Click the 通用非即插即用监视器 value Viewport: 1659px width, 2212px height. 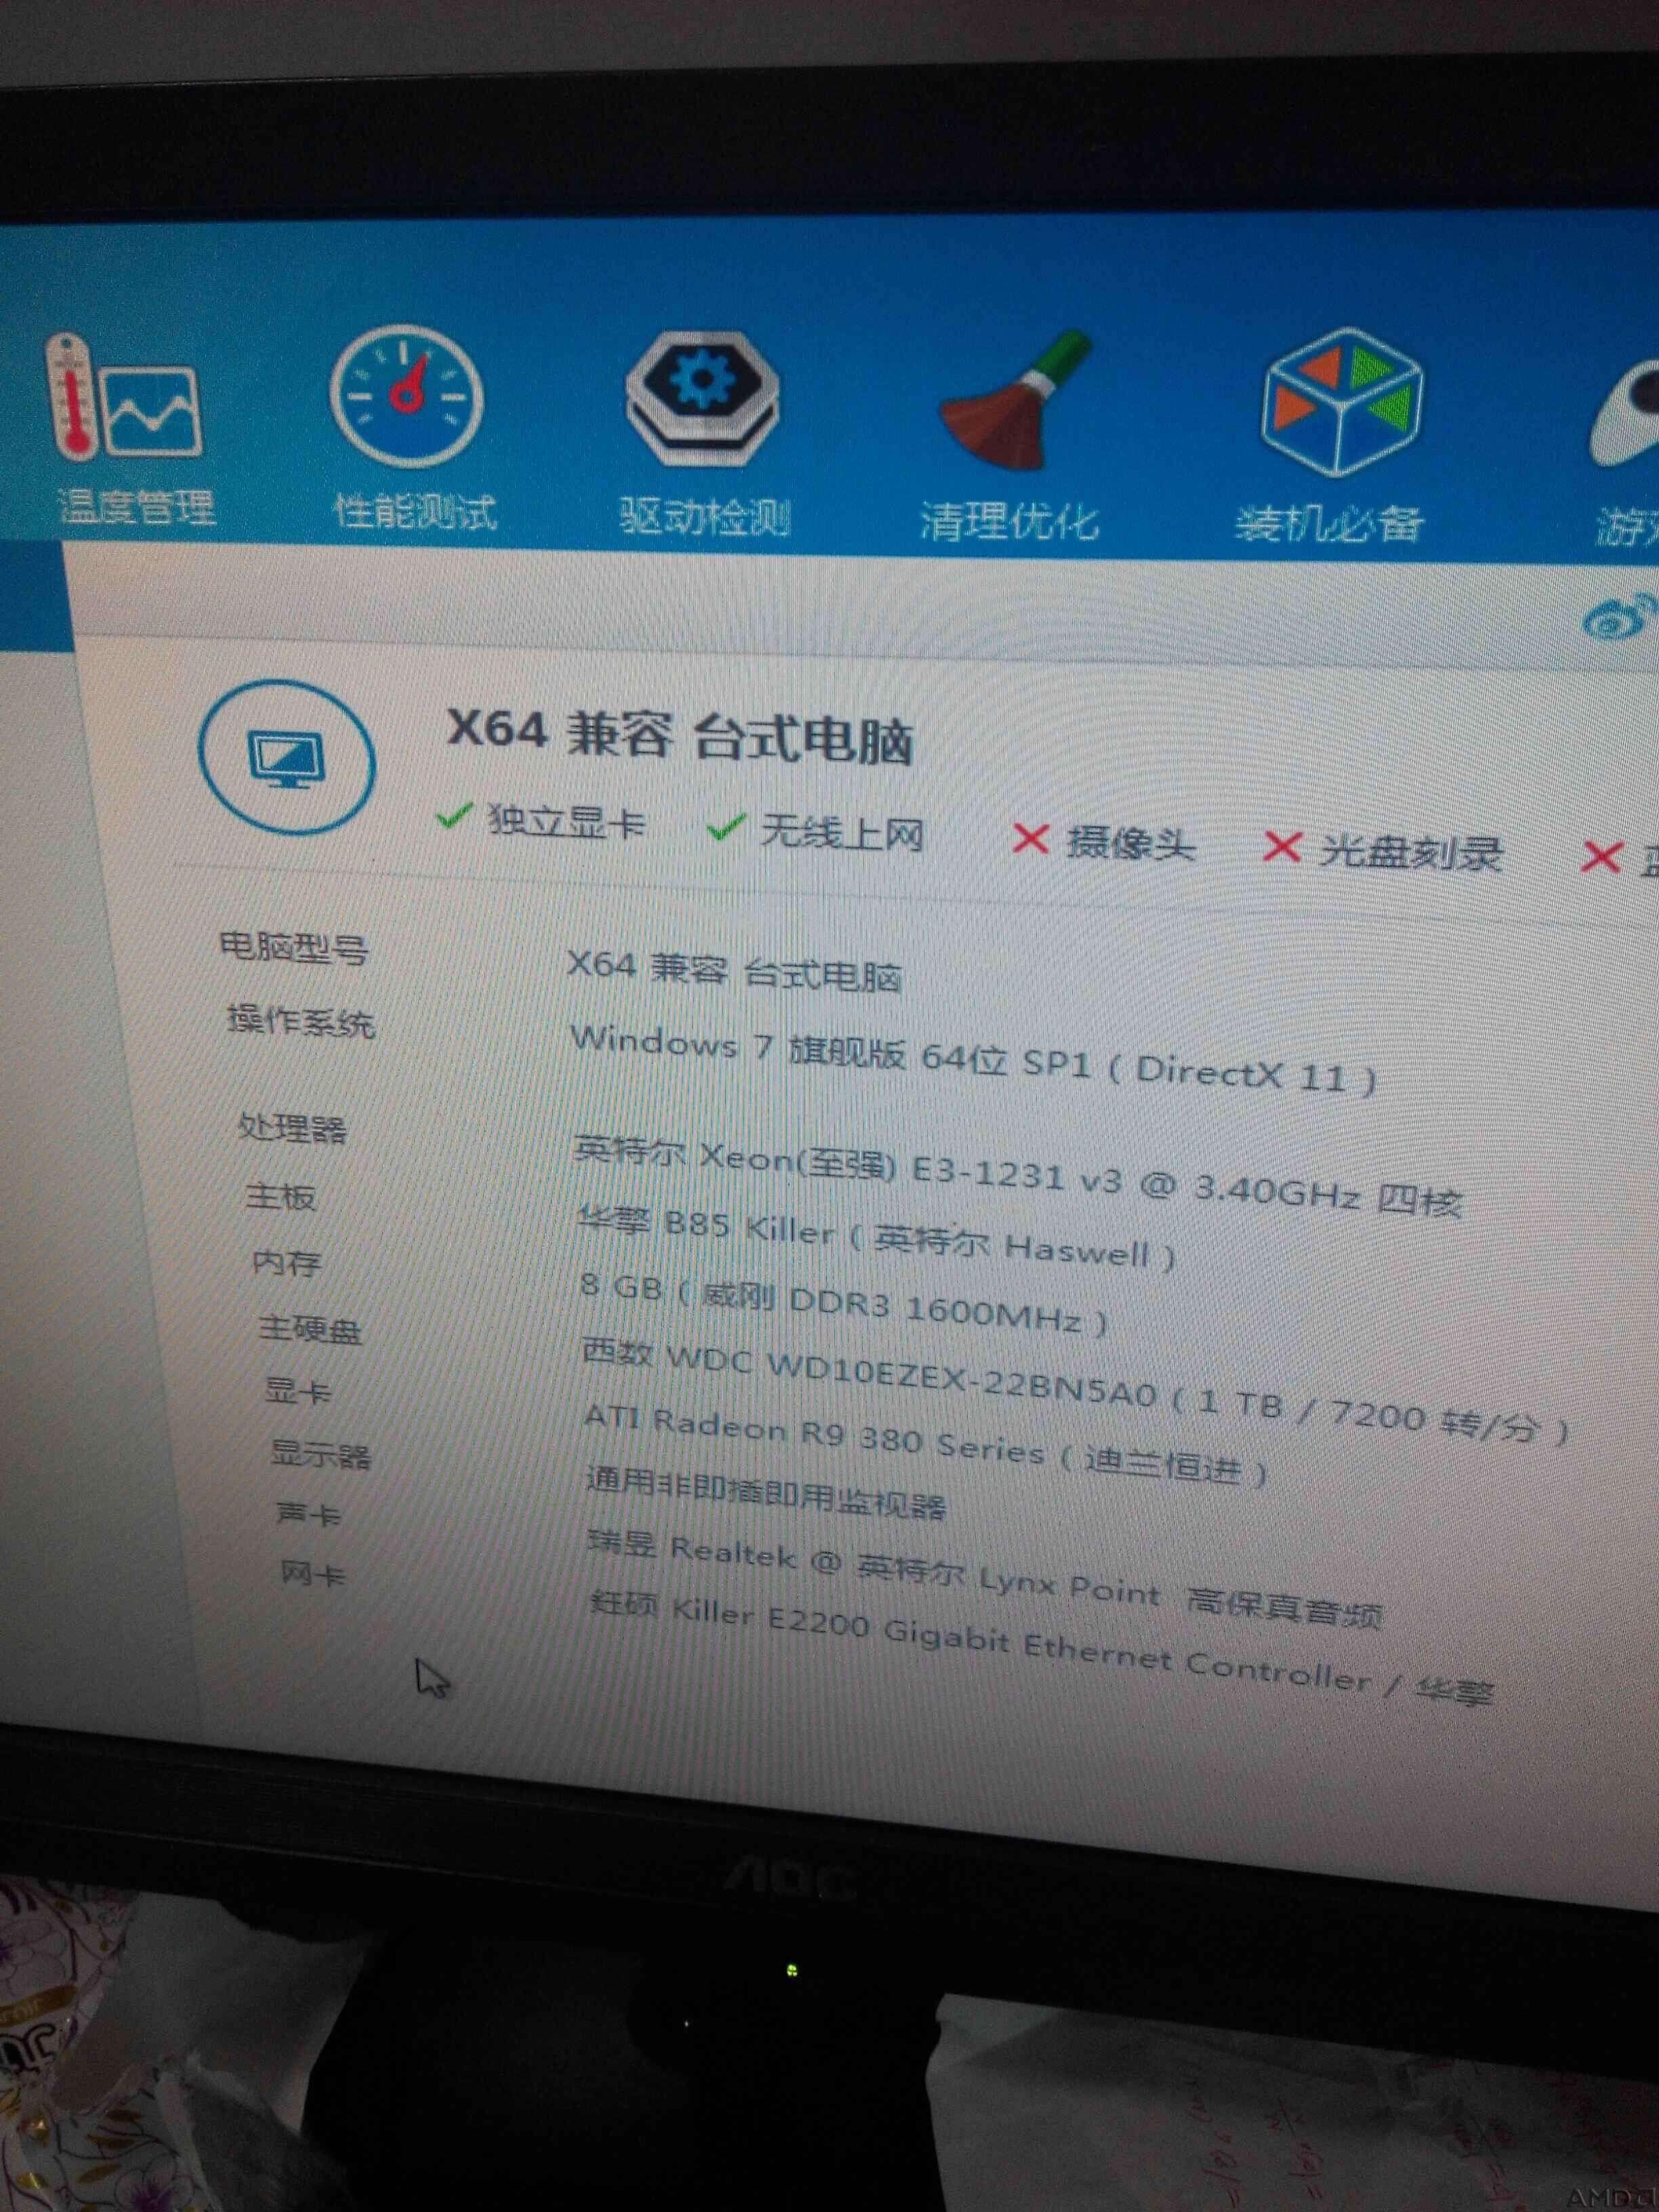(x=766, y=1493)
